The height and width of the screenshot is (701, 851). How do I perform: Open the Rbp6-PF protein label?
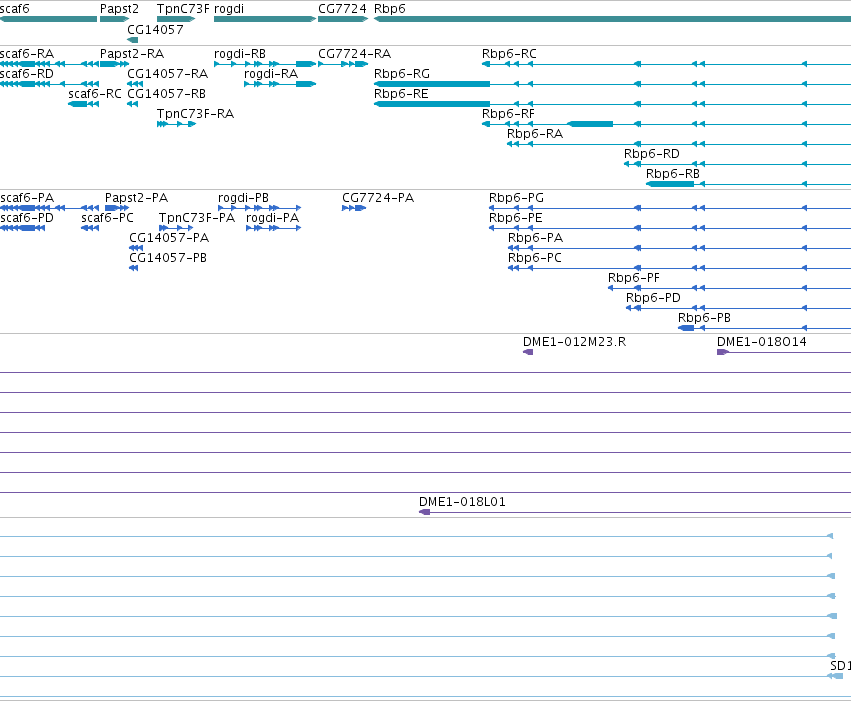click(x=634, y=278)
